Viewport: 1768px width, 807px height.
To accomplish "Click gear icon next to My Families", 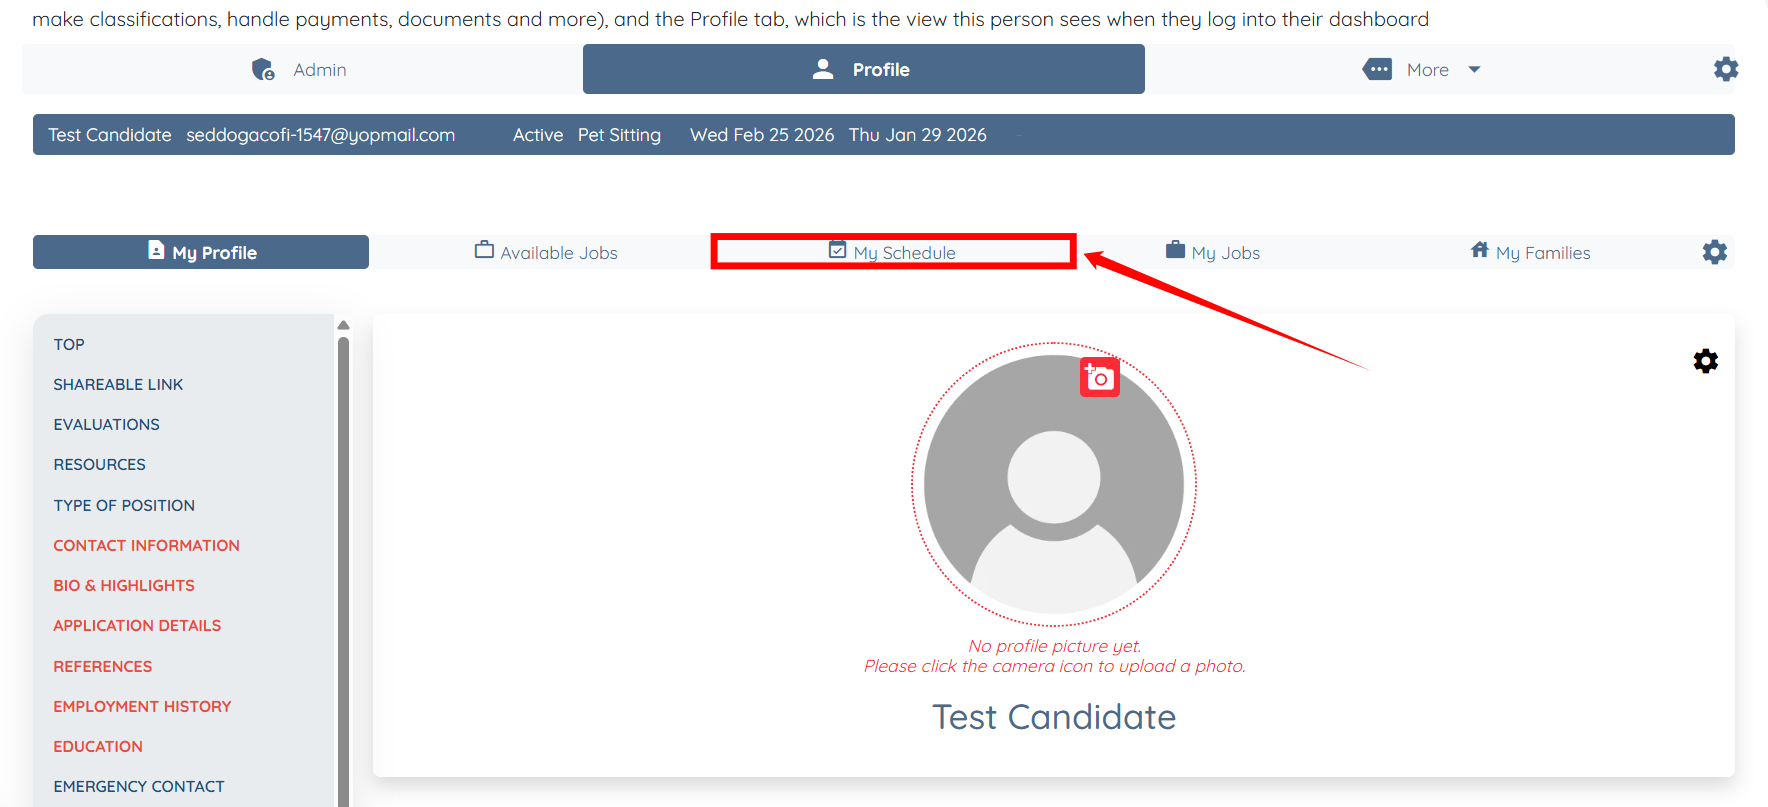I will (x=1714, y=252).
